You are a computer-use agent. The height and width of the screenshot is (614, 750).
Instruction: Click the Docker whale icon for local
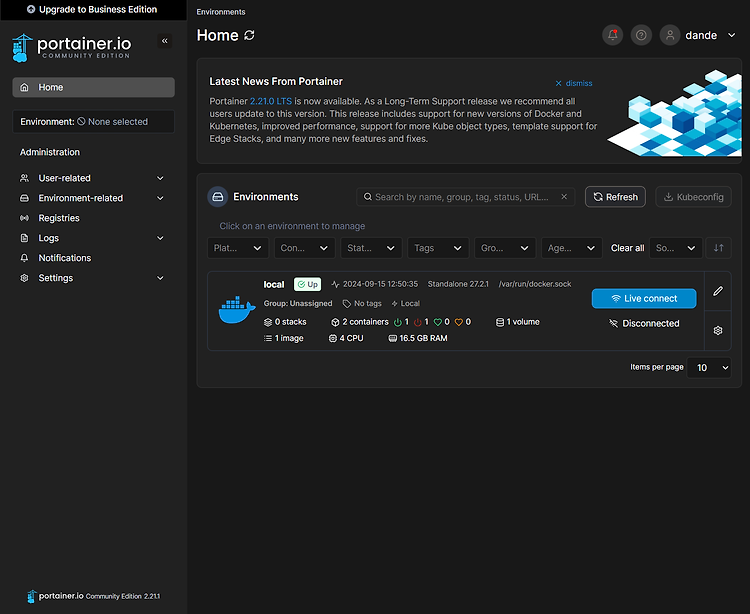click(x=237, y=310)
